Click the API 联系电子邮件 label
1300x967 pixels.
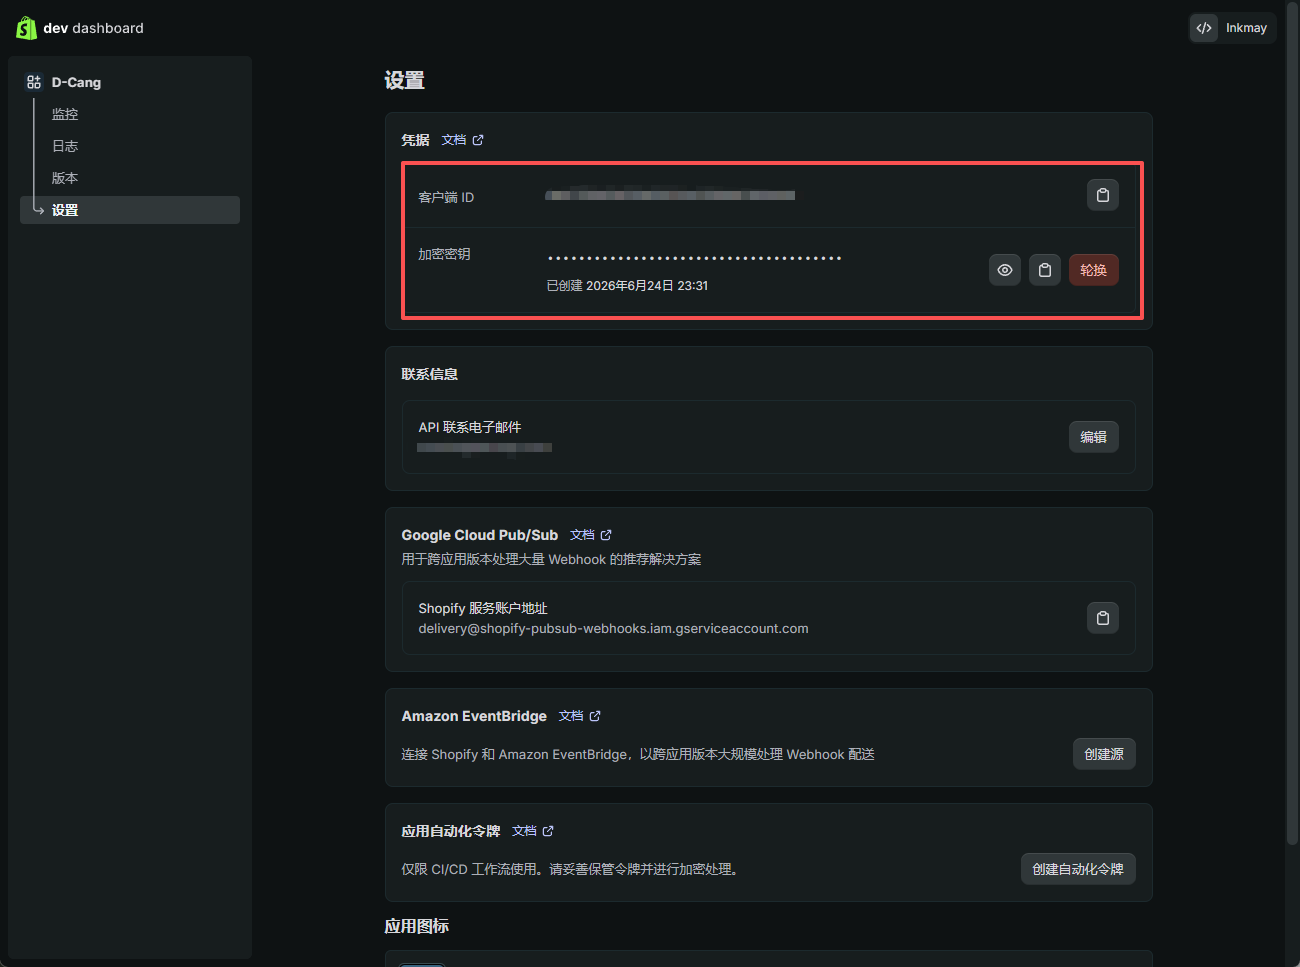(x=470, y=427)
